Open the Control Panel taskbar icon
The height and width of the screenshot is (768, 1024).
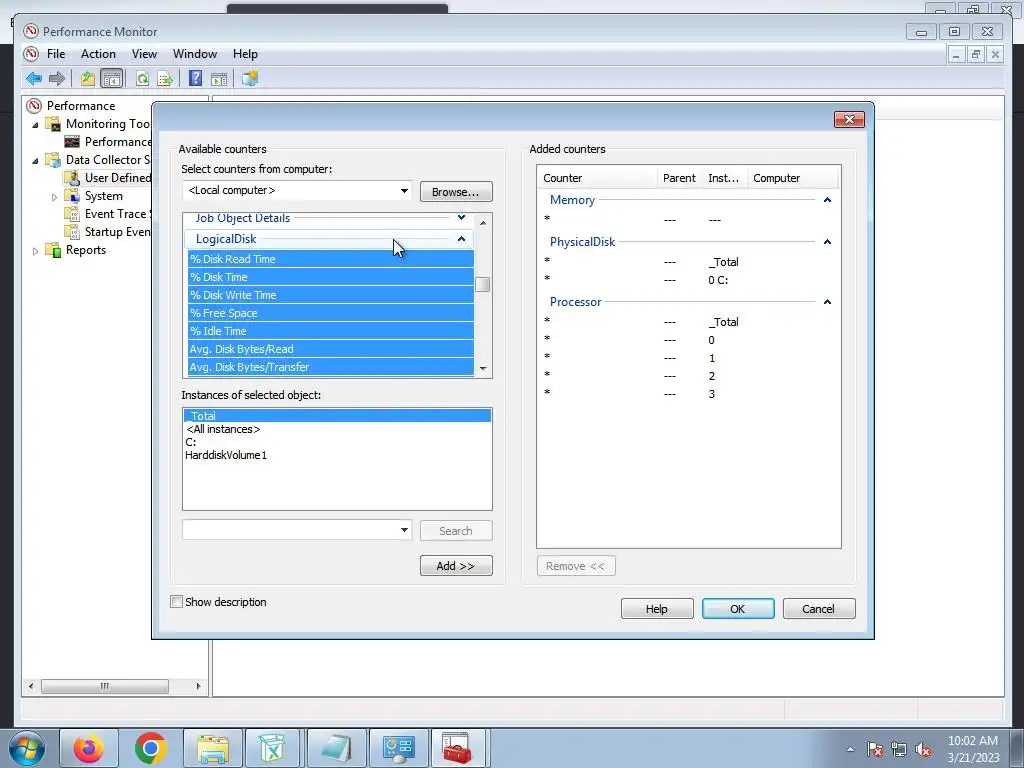coord(398,748)
